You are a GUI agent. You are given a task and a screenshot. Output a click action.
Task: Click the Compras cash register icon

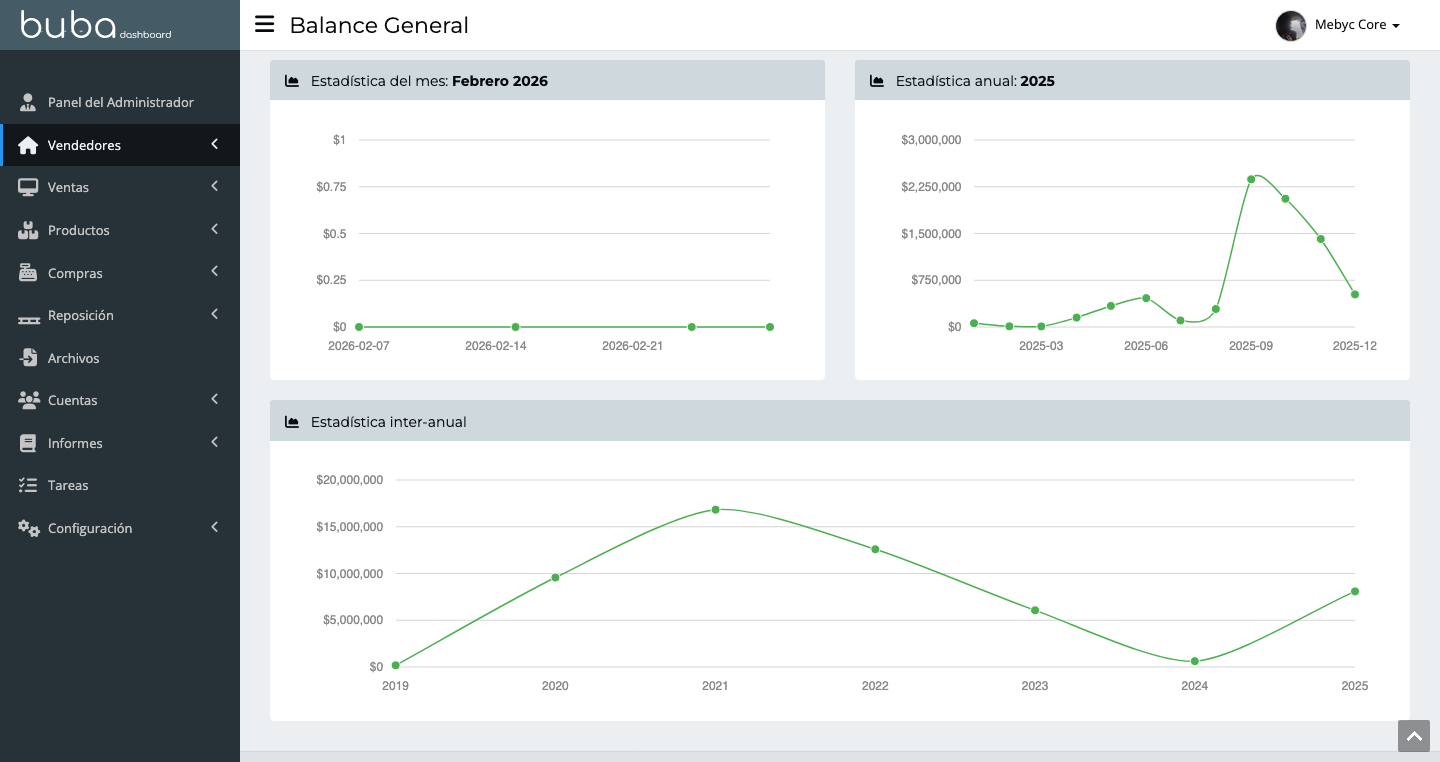tap(28, 273)
